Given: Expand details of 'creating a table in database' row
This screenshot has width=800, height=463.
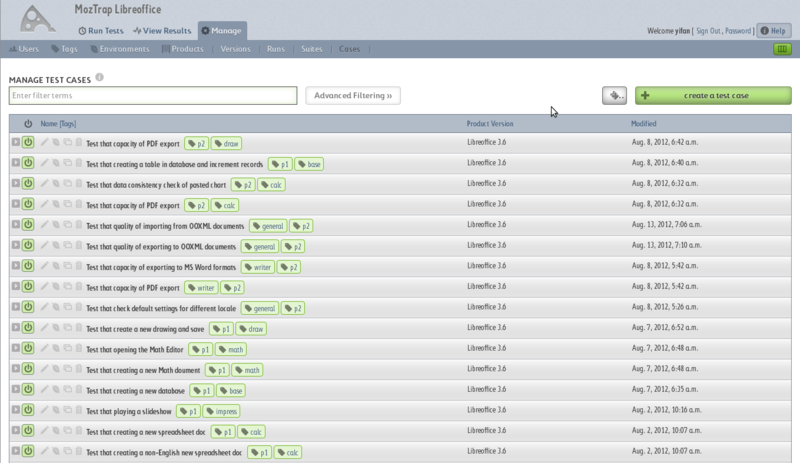Looking at the screenshot, I should click(16, 162).
